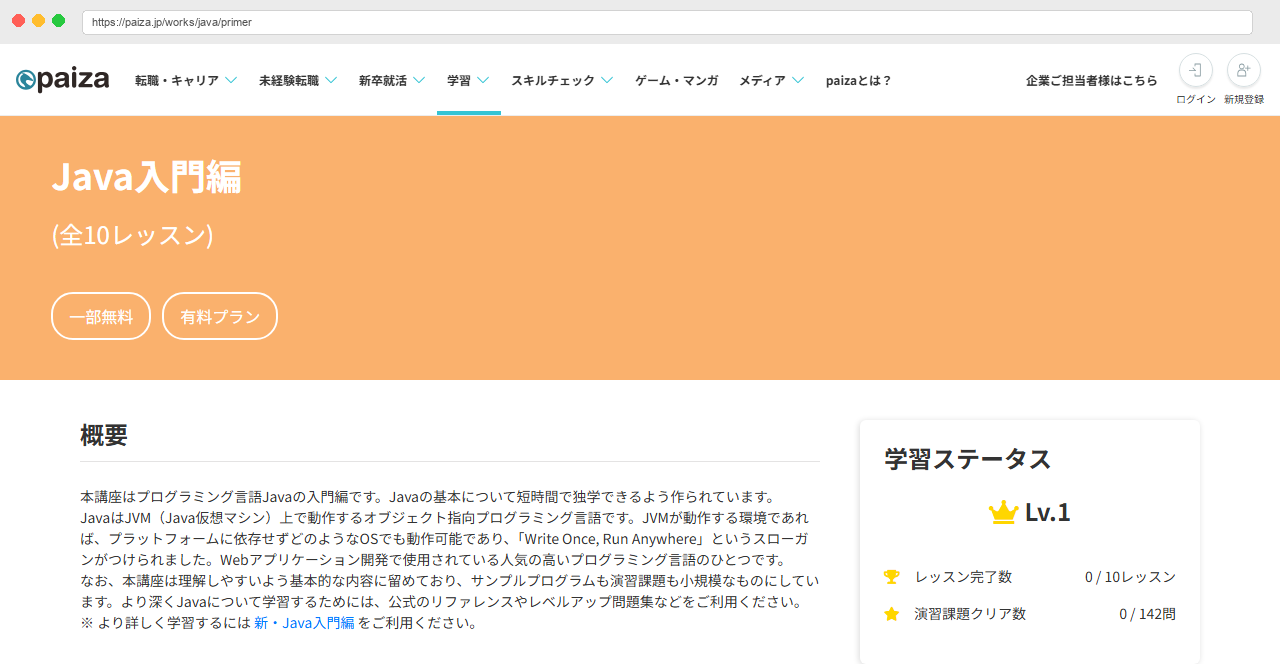Expand the メディア chevron
Viewport: 1280px width, 664px height.
pyautogui.click(x=798, y=80)
